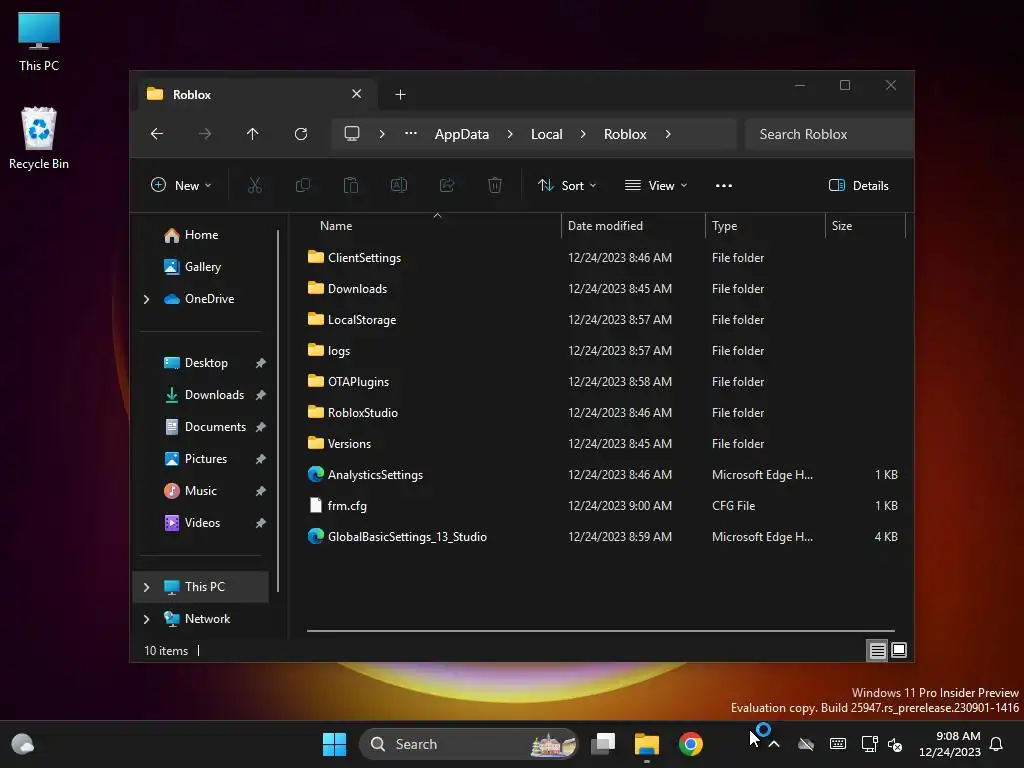The height and width of the screenshot is (768, 1024).
Task: Click the Copy icon in toolbar
Action: point(303,185)
